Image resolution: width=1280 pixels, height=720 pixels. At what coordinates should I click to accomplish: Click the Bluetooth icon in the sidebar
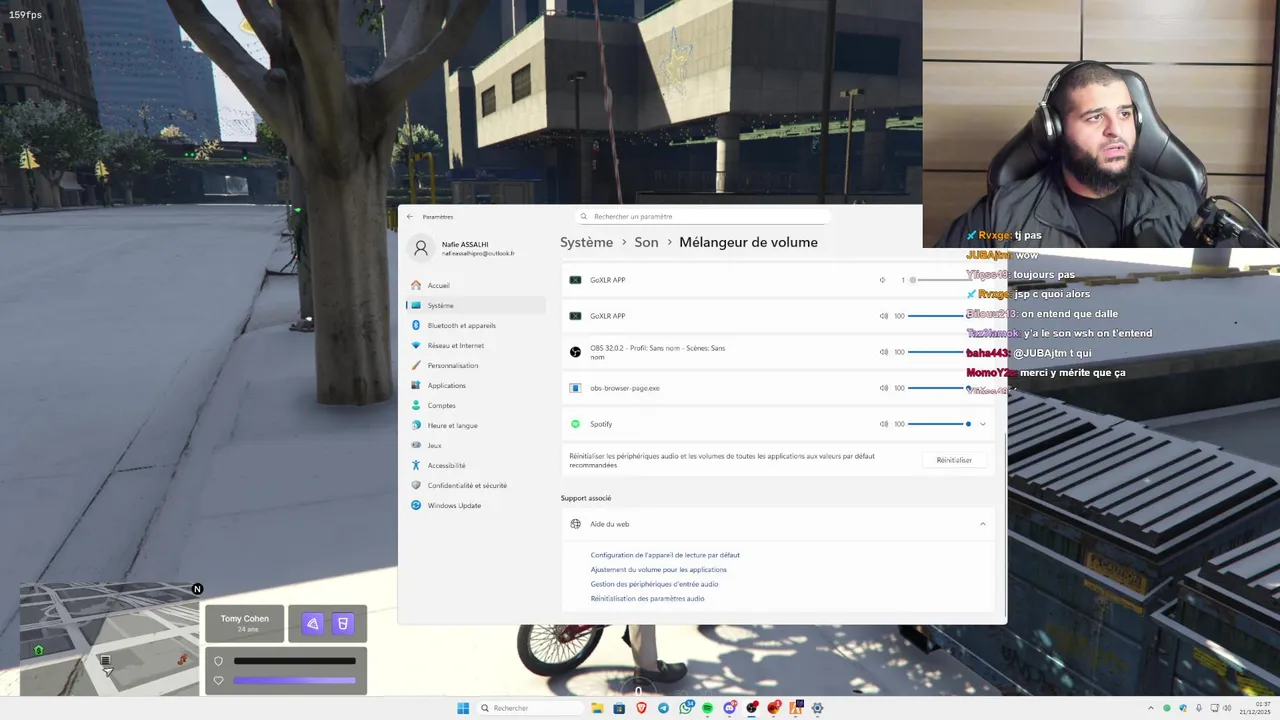[416, 325]
